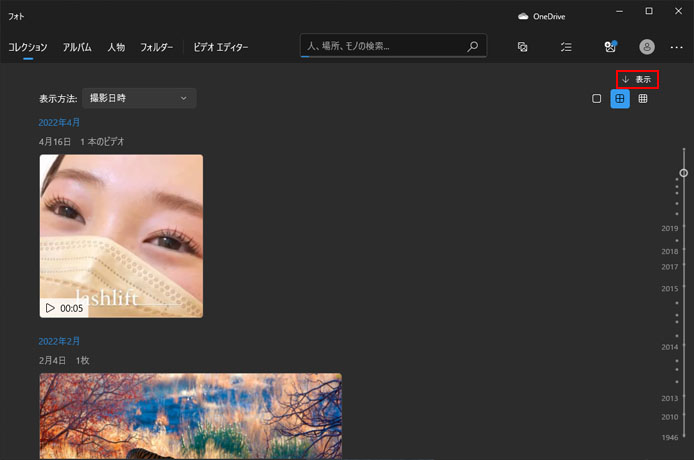Switch to large single-square view
694x460 pixels.
point(597,99)
